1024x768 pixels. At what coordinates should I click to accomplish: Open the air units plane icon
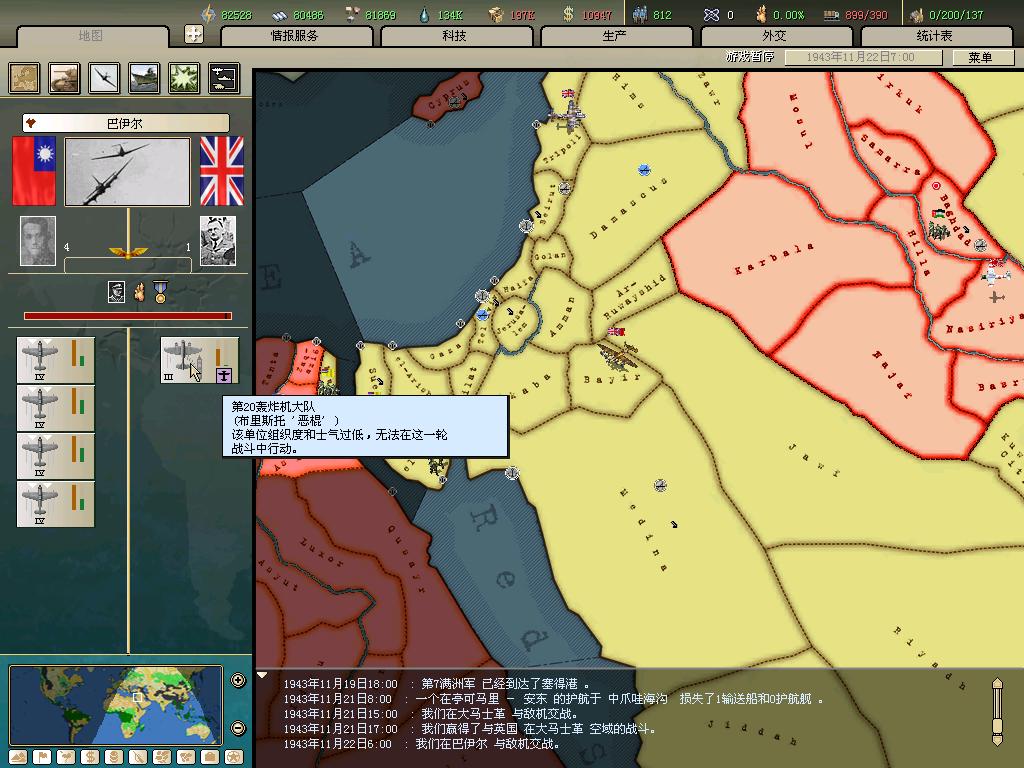[x=104, y=78]
